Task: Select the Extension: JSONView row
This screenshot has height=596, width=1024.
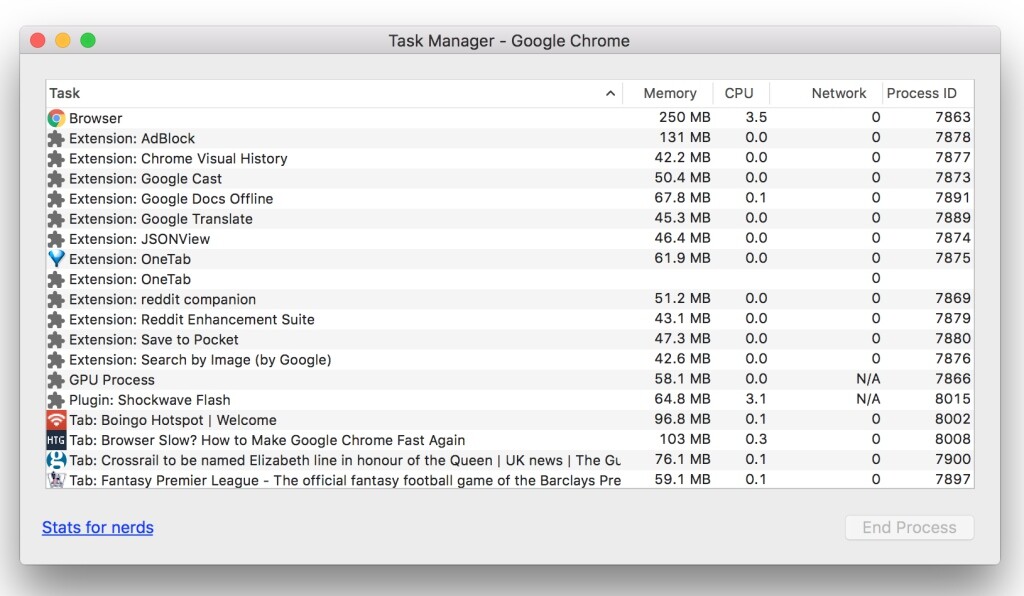Action: click(509, 239)
